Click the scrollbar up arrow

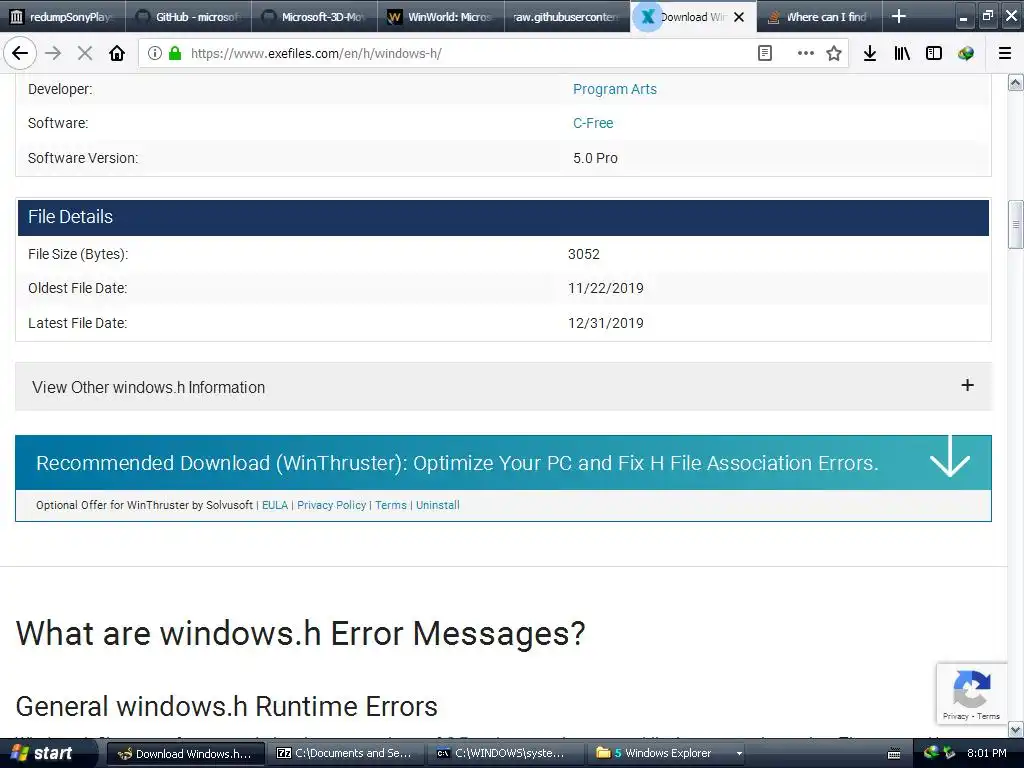point(1016,82)
